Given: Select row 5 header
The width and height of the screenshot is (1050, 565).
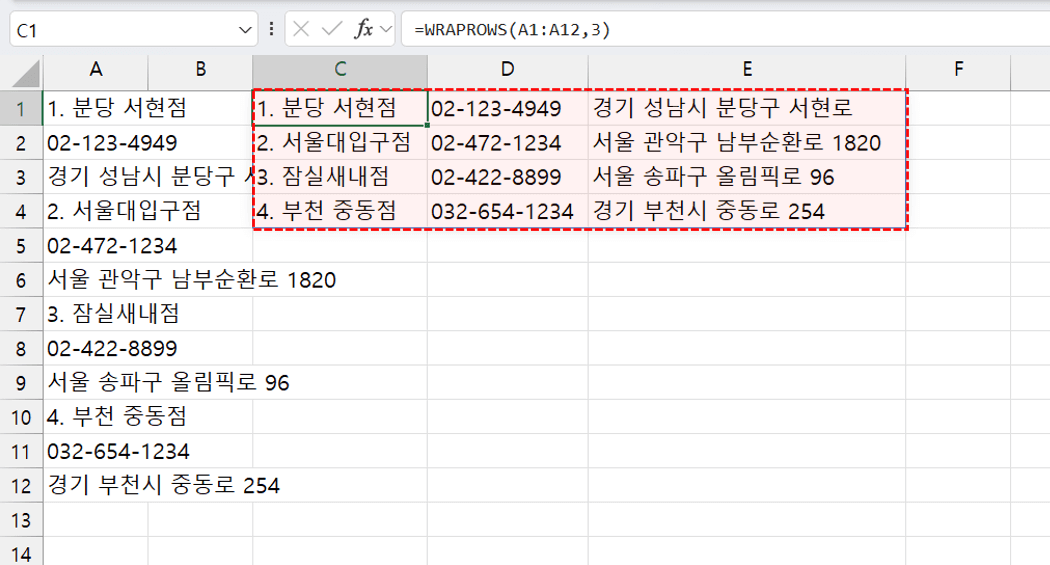Looking at the screenshot, I should tap(21, 246).
